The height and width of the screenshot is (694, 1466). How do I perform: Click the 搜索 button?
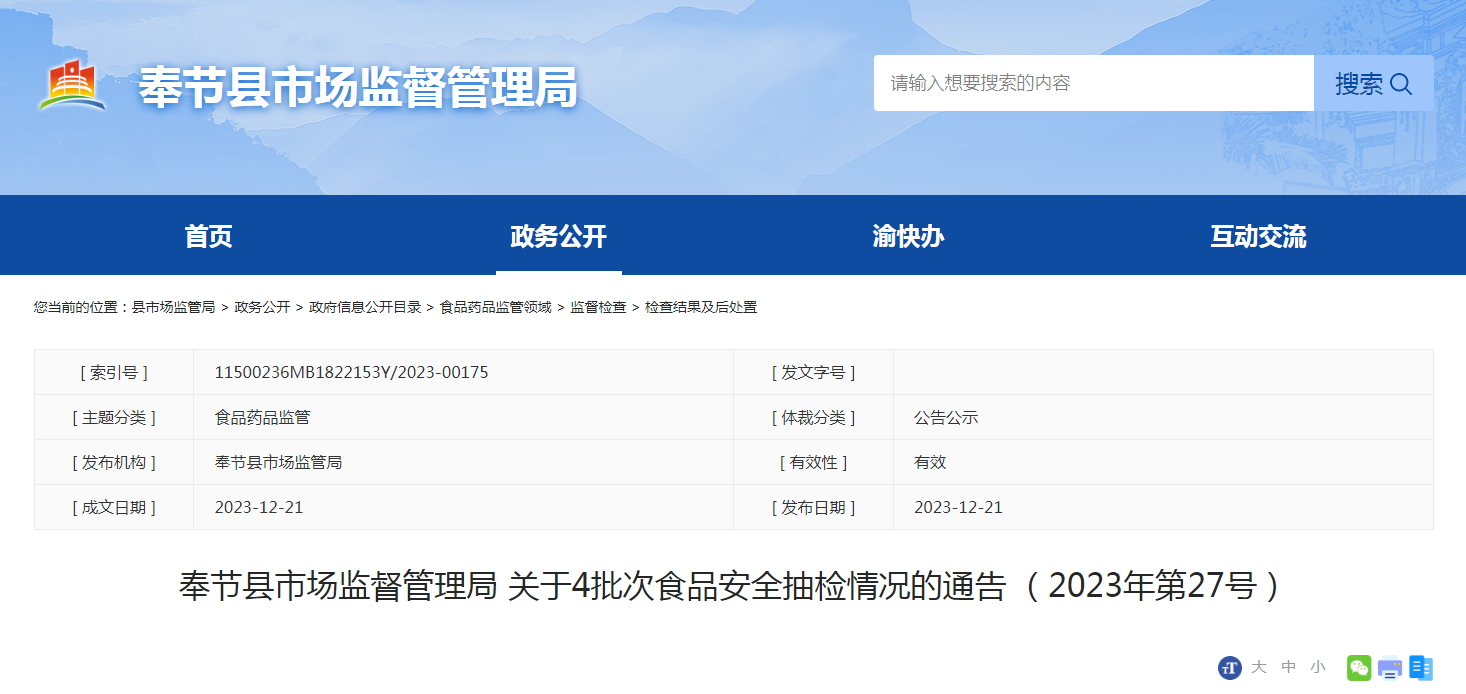coord(1373,83)
